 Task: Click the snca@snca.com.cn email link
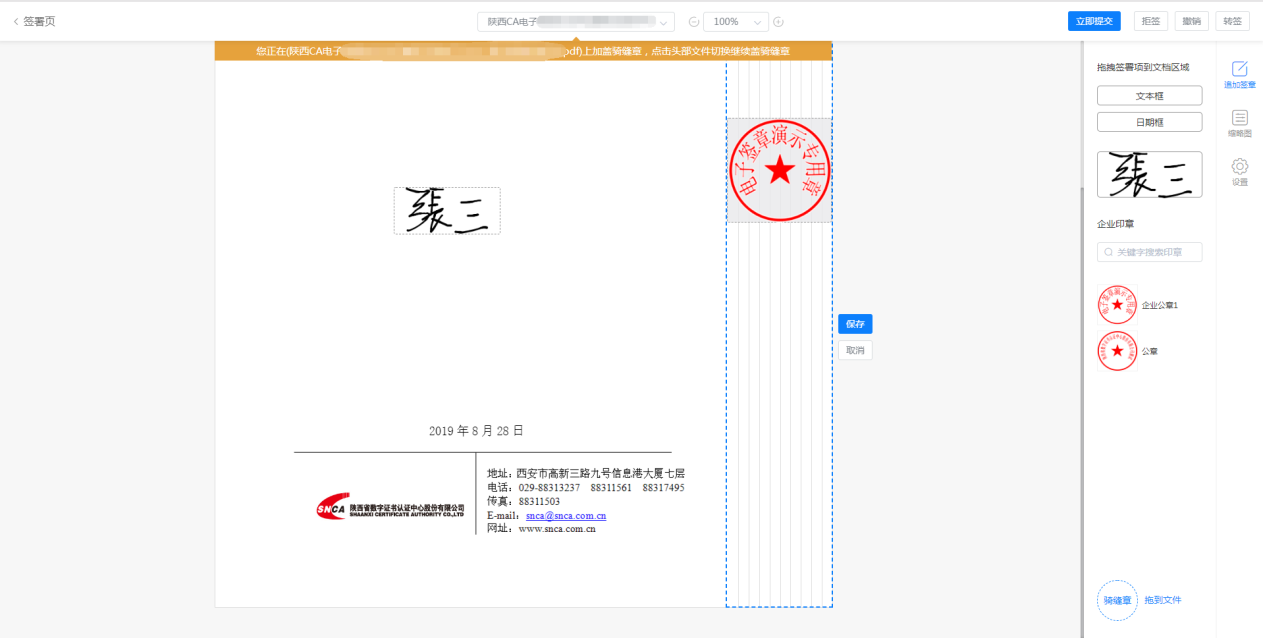(565, 515)
